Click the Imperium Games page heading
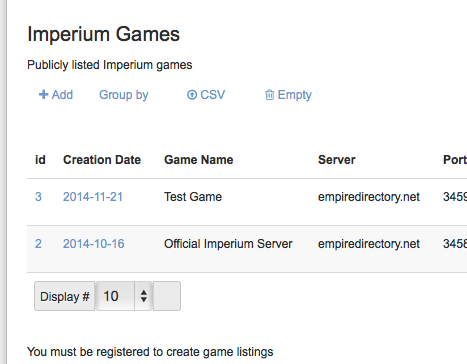The height and width of the screenshot is (364, 467). [104, 34]
